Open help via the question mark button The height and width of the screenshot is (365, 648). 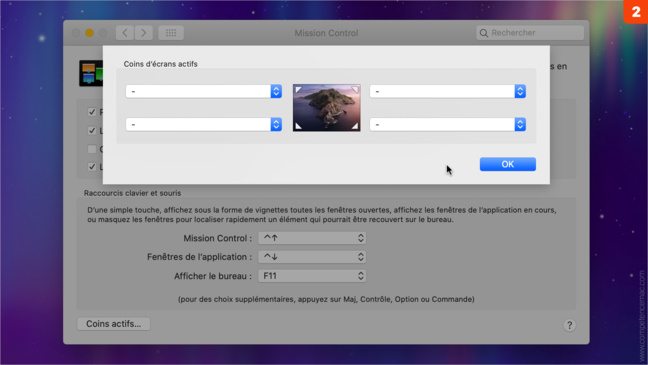(569, 325)
